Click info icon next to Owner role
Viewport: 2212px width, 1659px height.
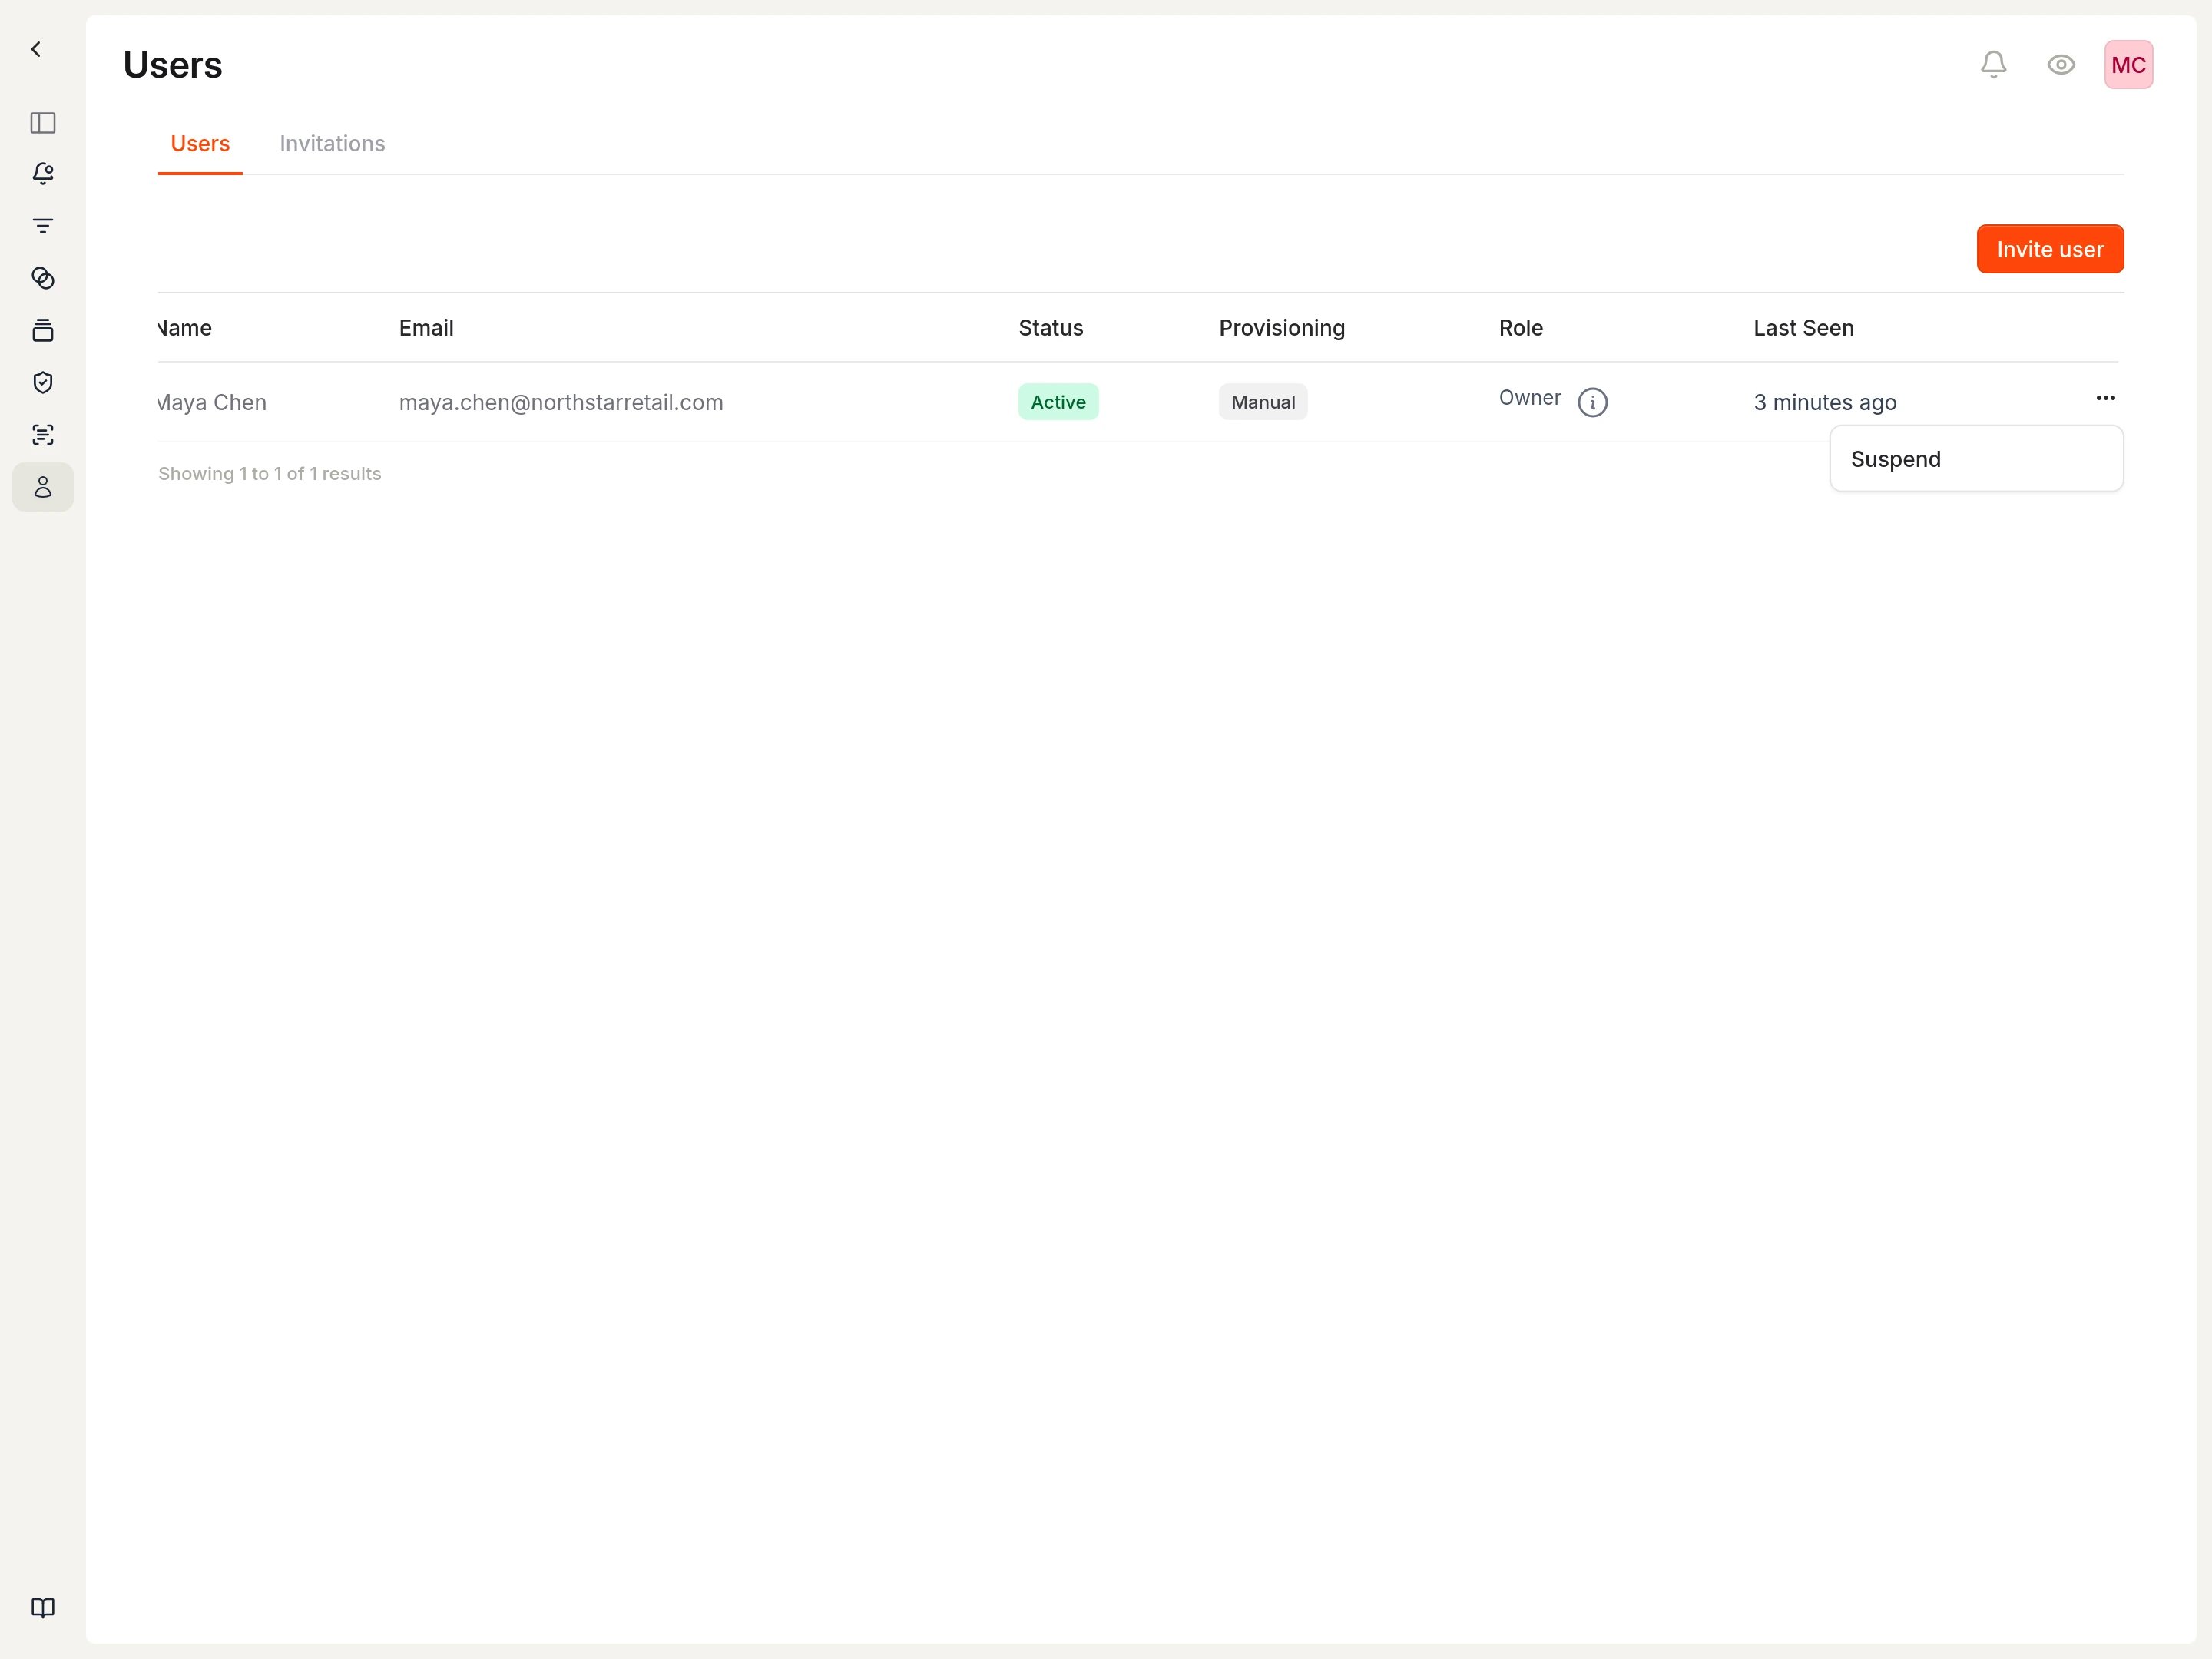click(x=1592, y=402)
